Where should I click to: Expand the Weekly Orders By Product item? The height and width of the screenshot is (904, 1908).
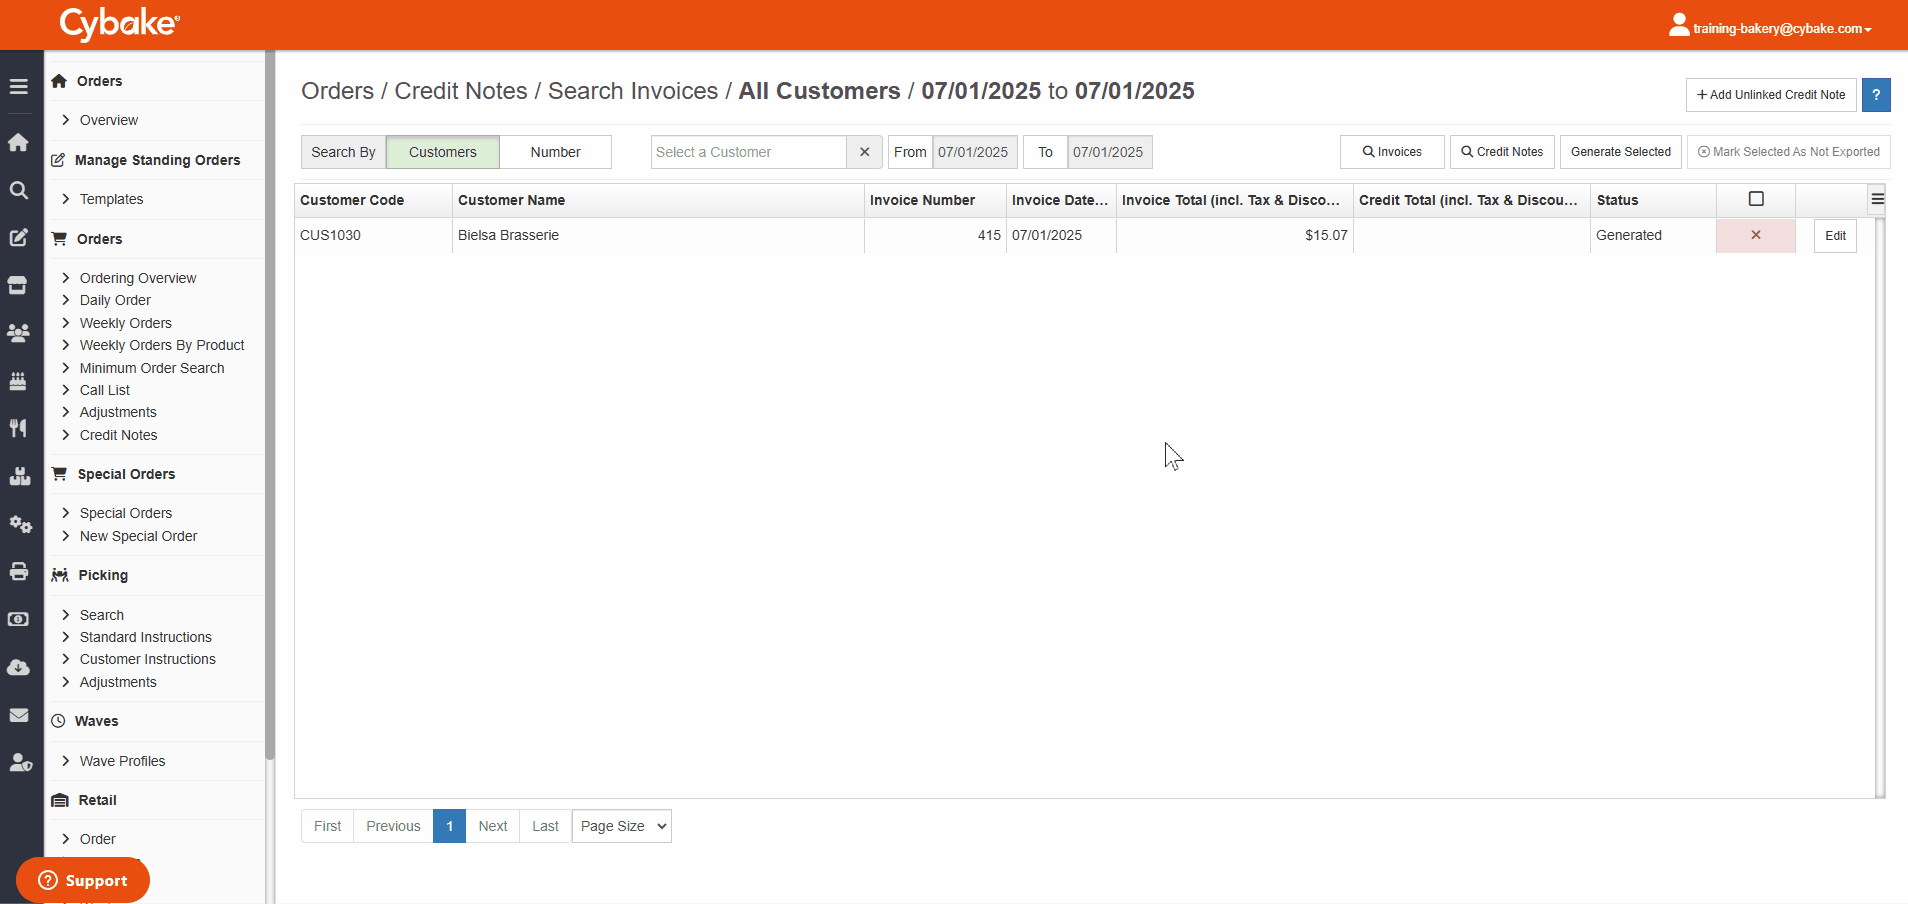pyautogui.click(x=162, y=345)
